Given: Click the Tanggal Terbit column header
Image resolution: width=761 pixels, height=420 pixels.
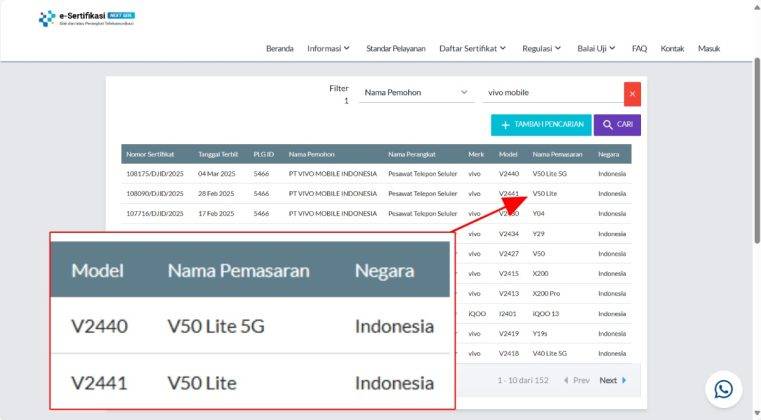Looking at the screenshot, I should click(218, 154).
